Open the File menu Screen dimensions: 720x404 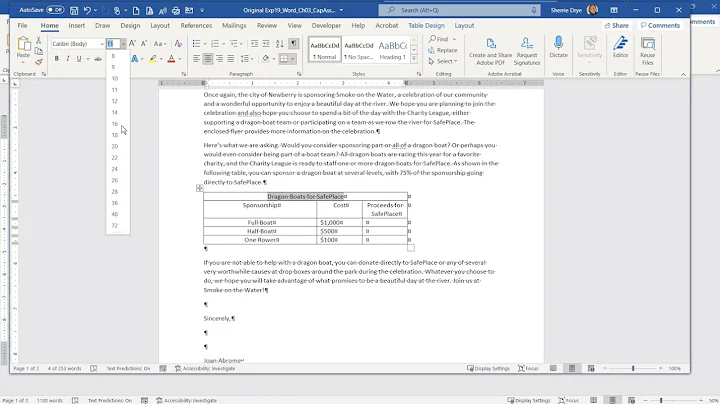coord(22,26)
